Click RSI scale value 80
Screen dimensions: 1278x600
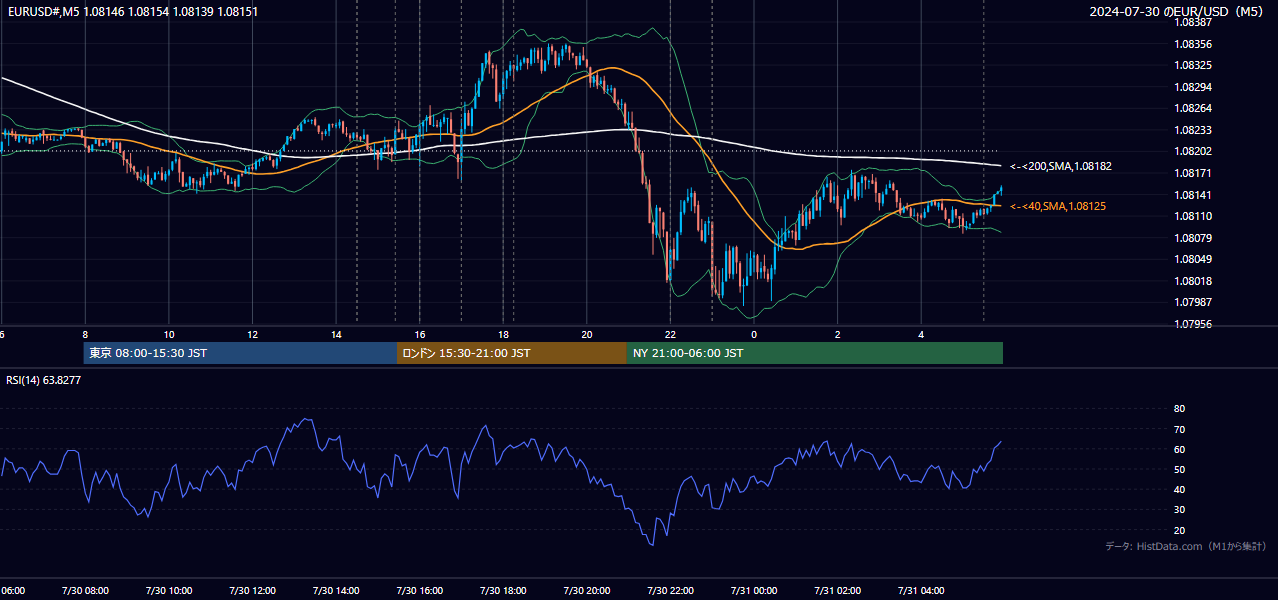(1179, 409)
